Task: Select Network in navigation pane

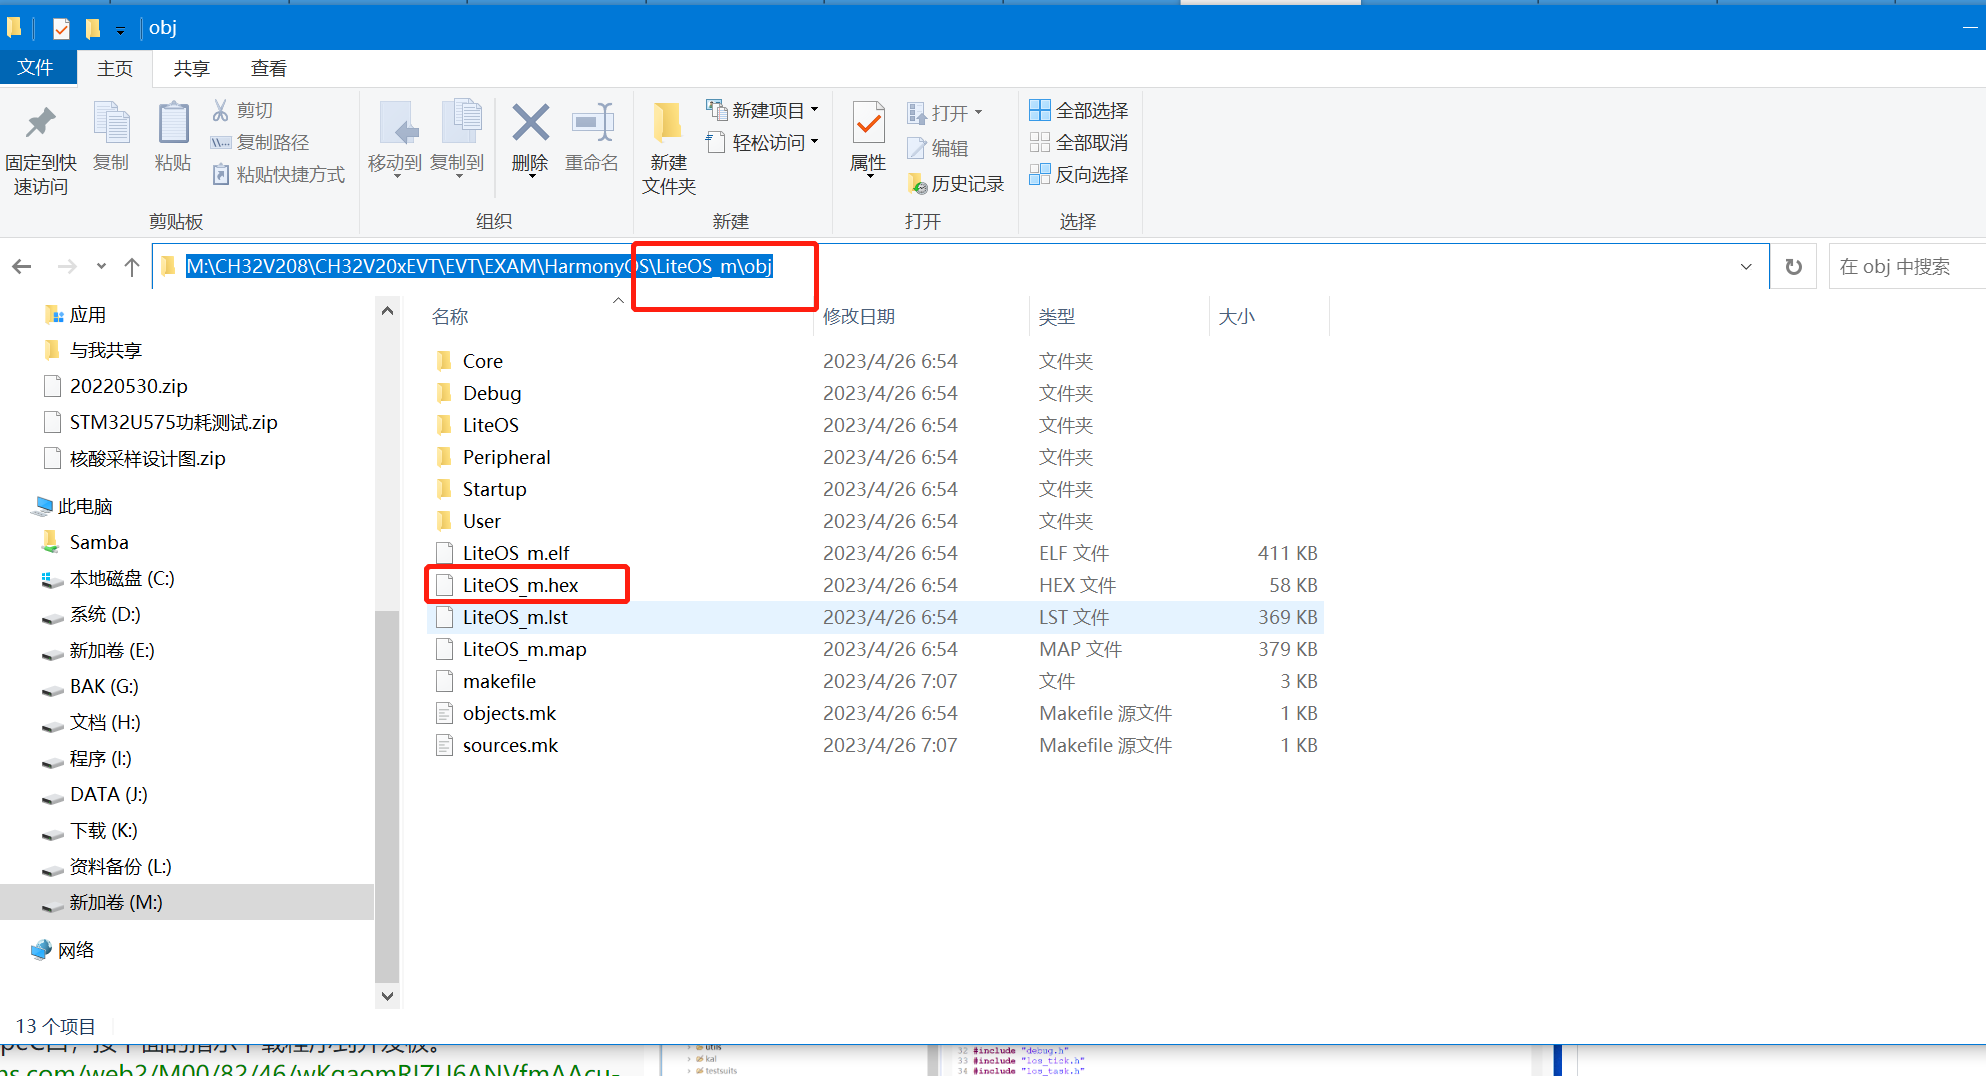Action: pos(75,950)
